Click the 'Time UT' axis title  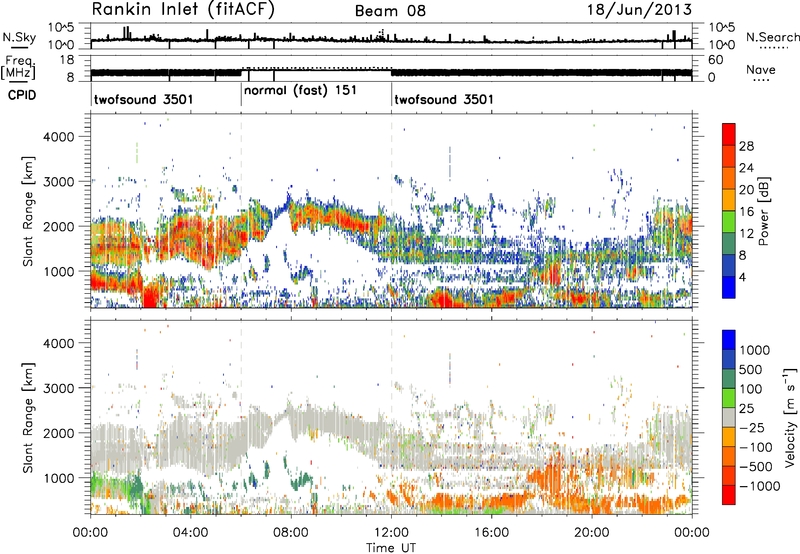pyautogui.click(x=391, y=548)
